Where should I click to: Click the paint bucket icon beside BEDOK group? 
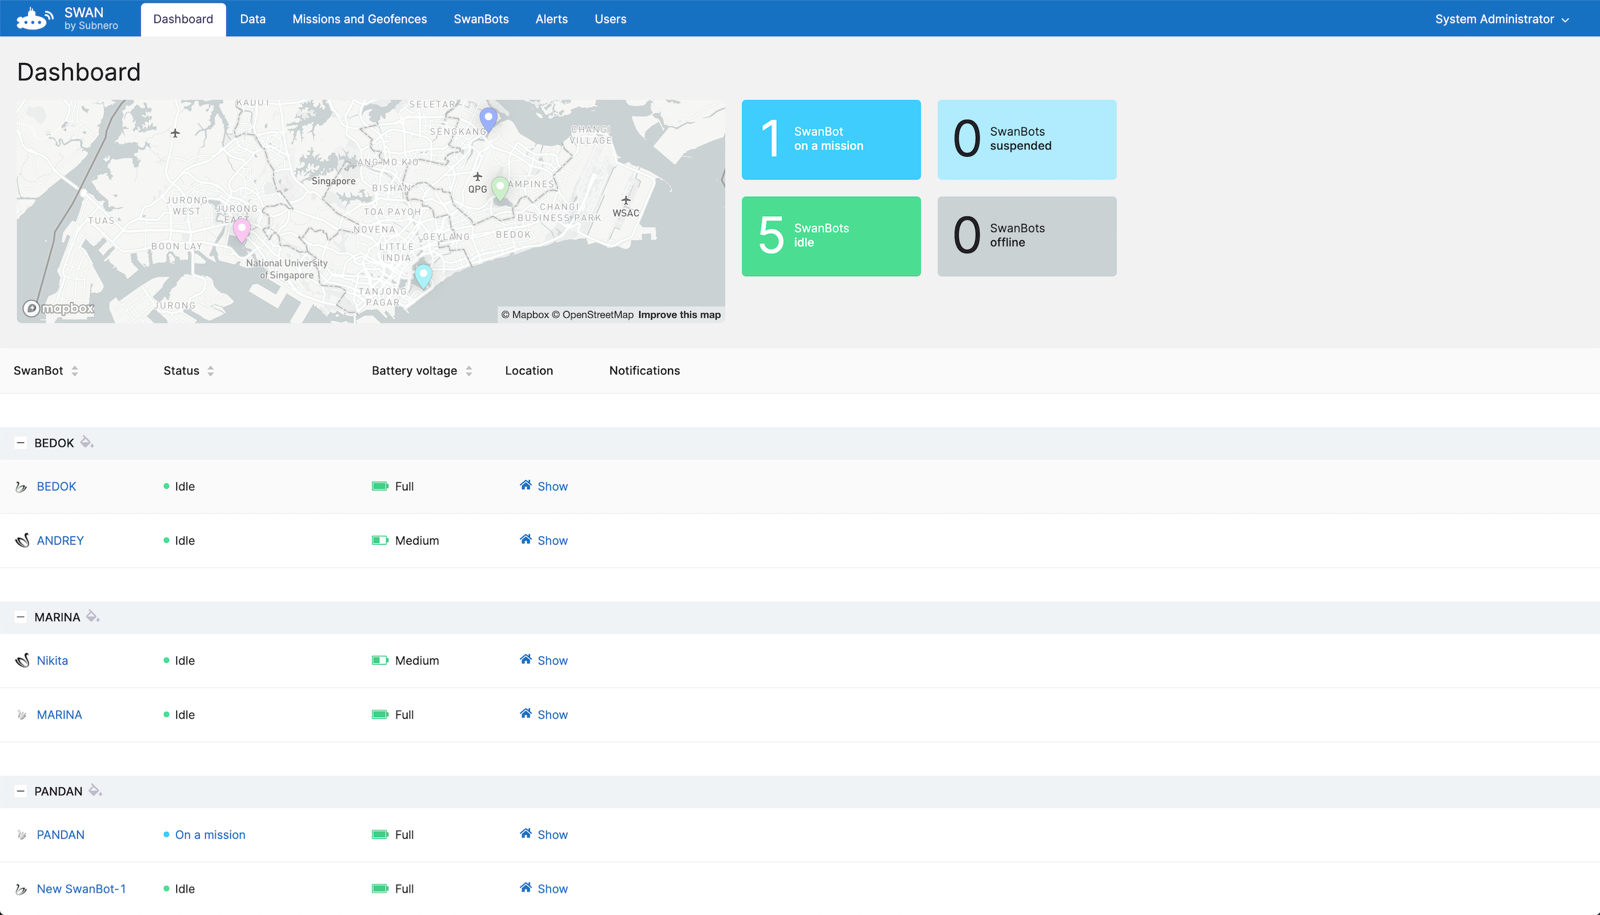[87, 442]
